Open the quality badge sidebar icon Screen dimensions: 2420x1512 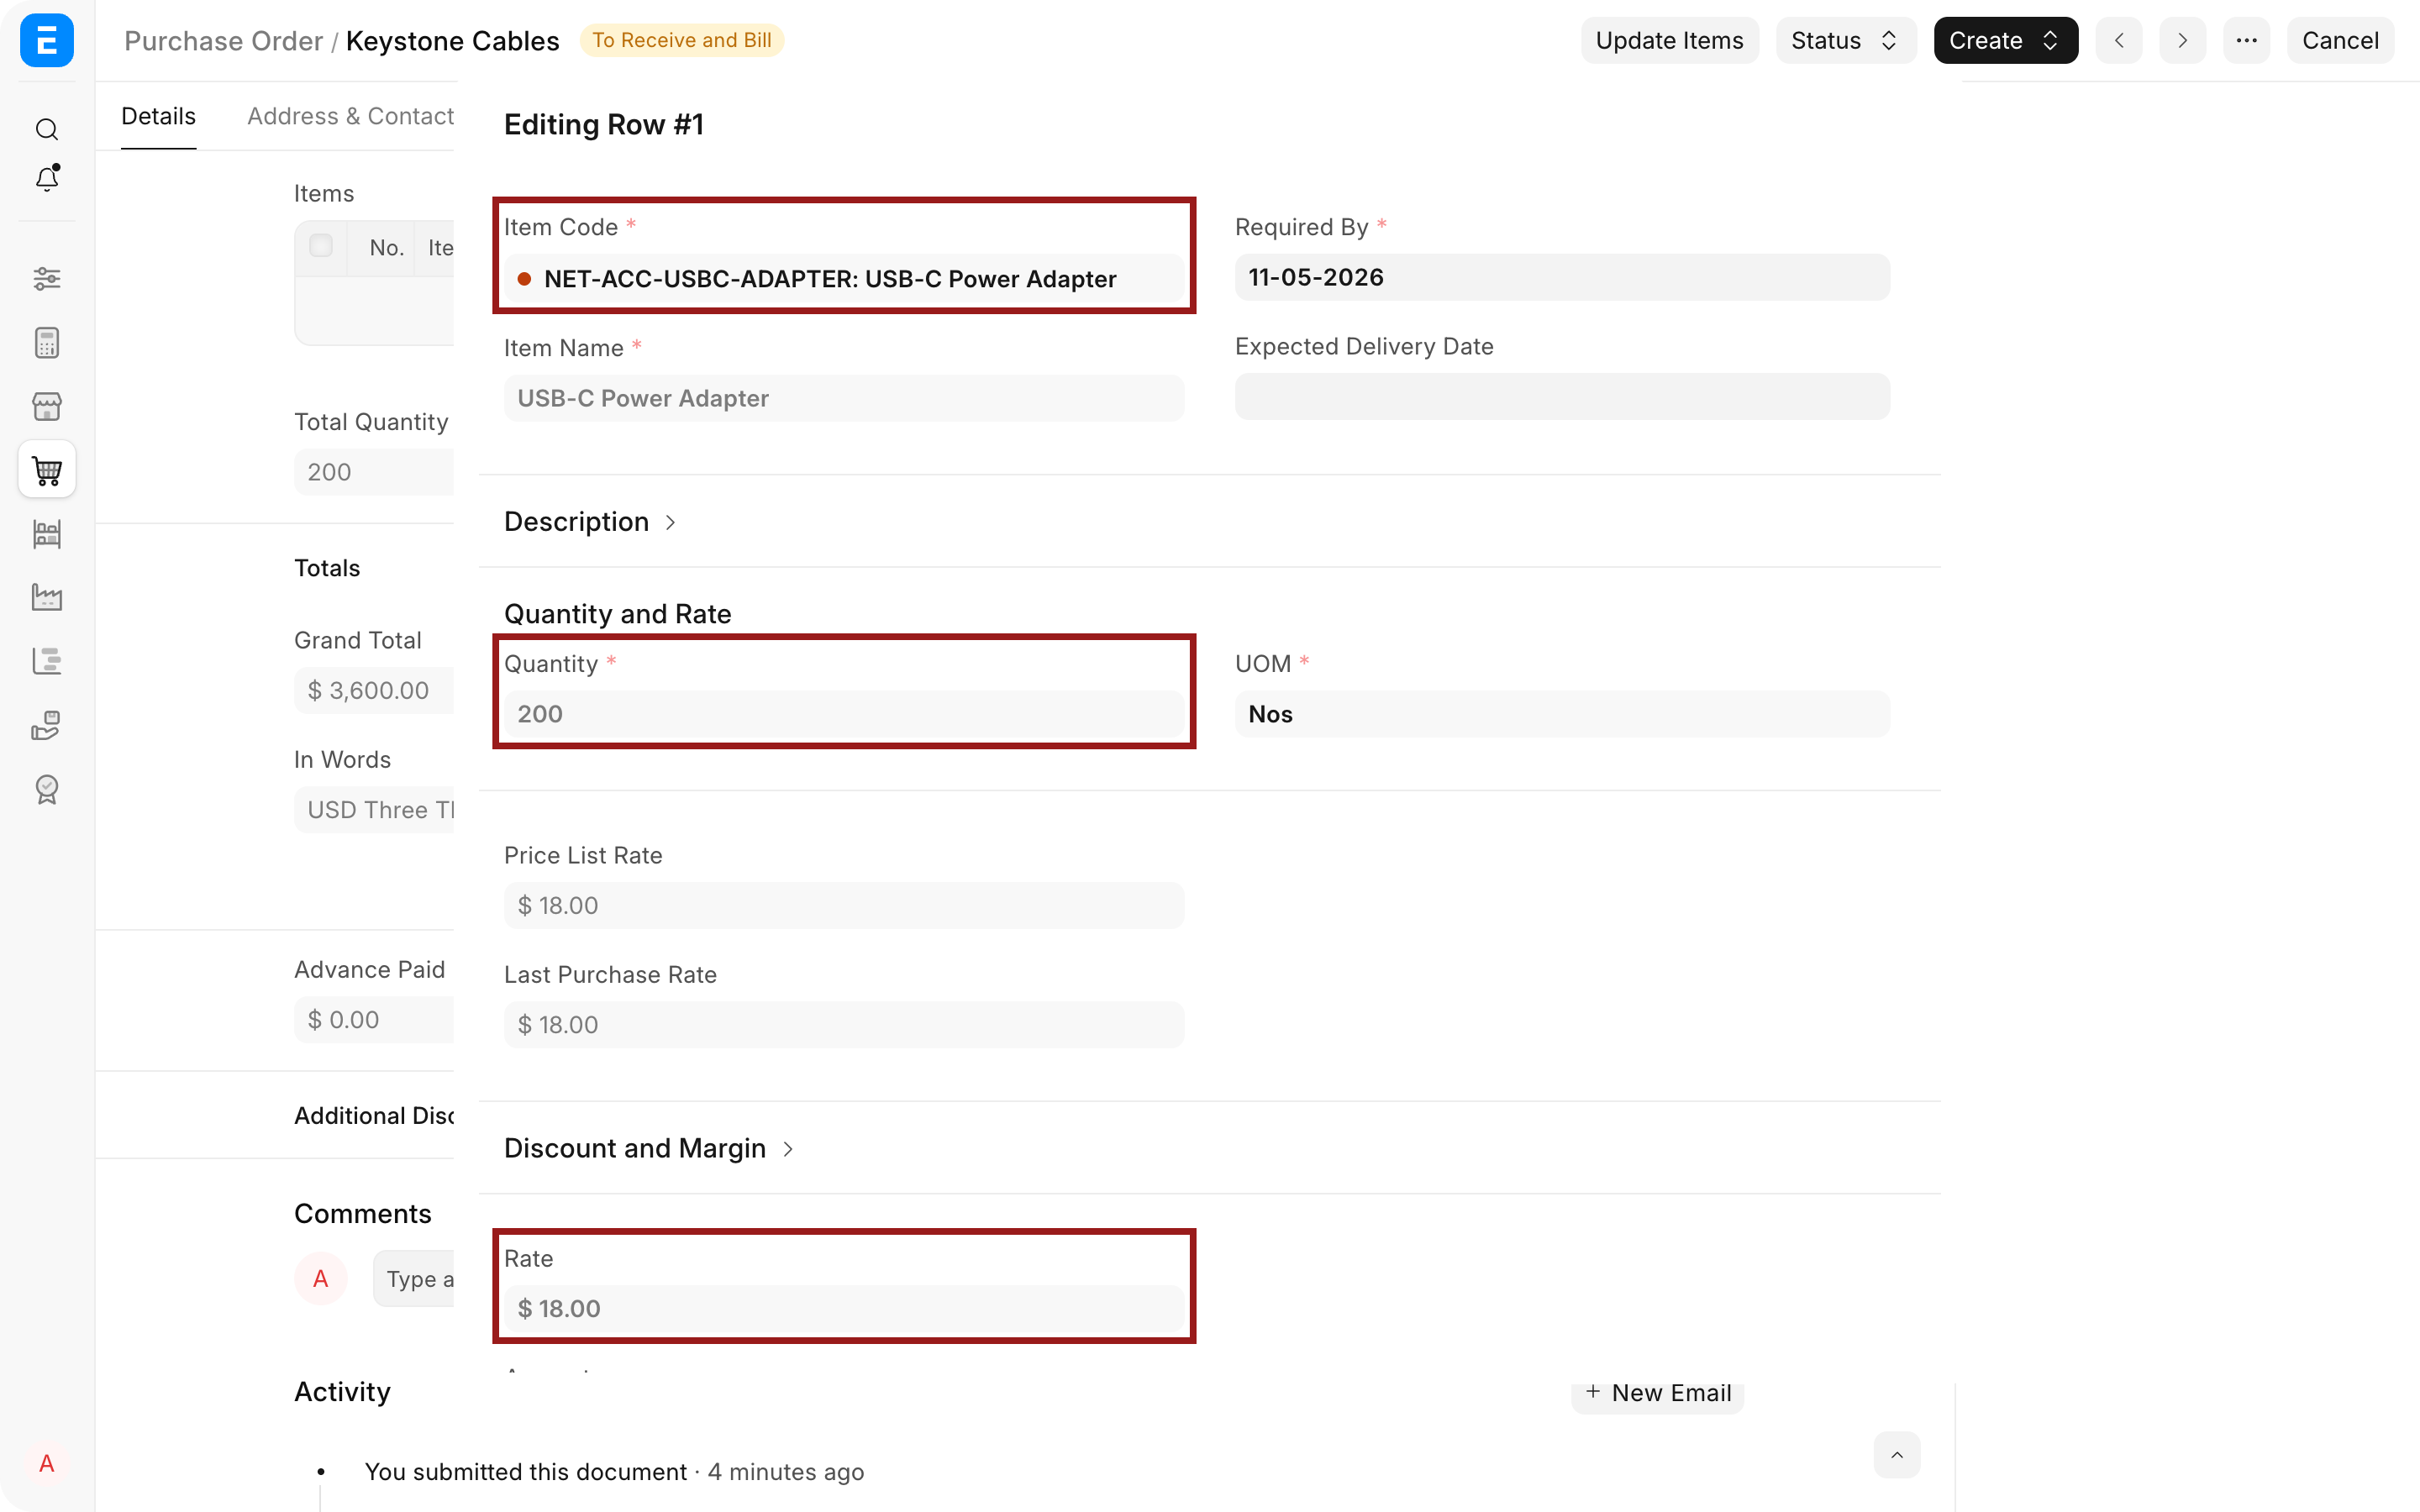tap(47, 789)
